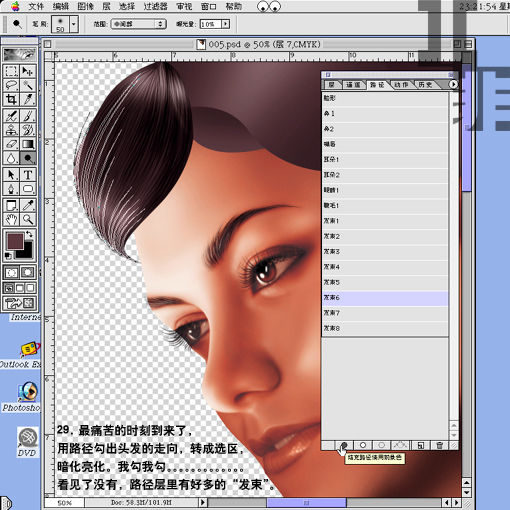This screenshot has height=510, width=510.
Task: Select the 发束1 path row
Action: pos(385,221)
